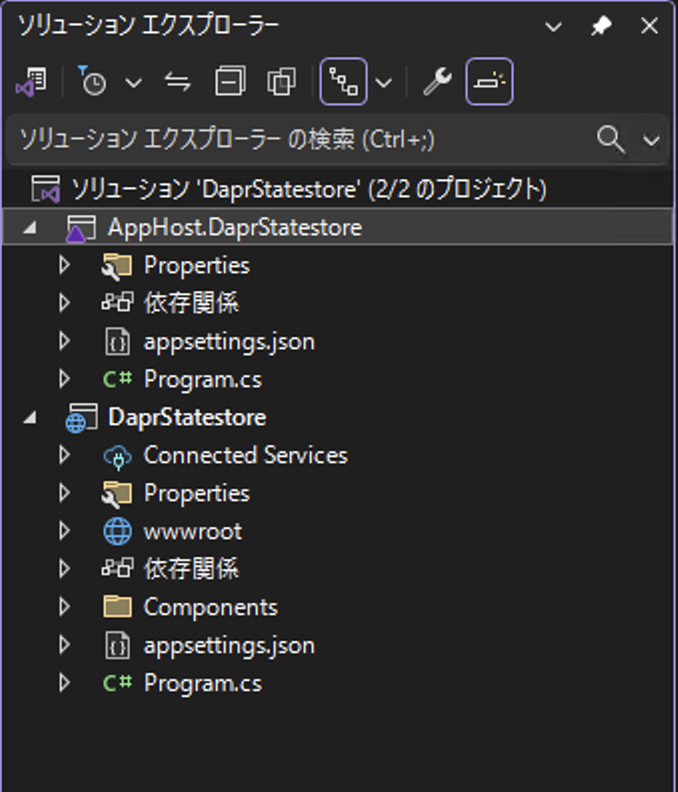Expand the Connected Services node
The width and height of the screenshot is (678, 792).
pyautogui.click(x=64, y=455)
